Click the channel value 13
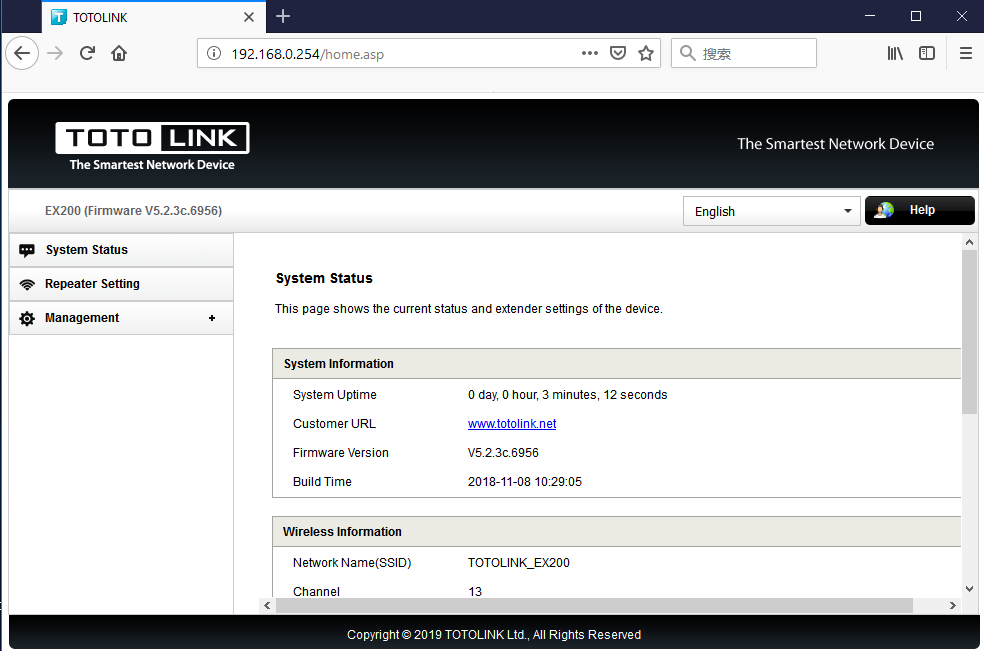This screenshot has width=984, height=651. (475, 591)
